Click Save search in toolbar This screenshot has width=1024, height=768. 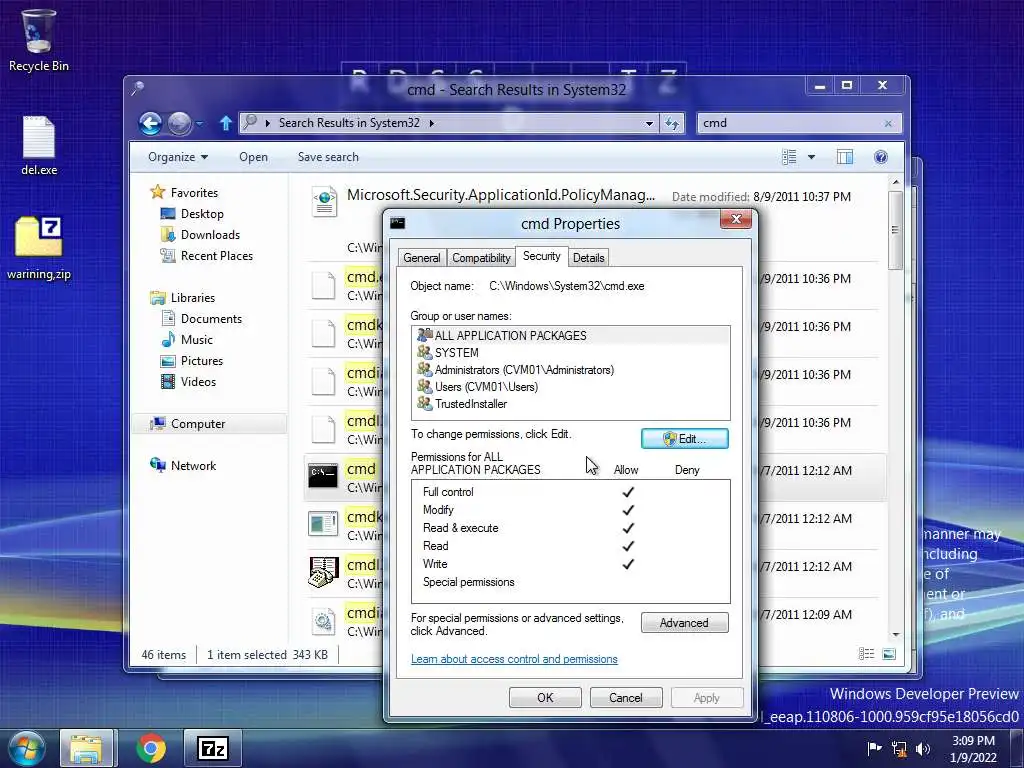[328, 157]
